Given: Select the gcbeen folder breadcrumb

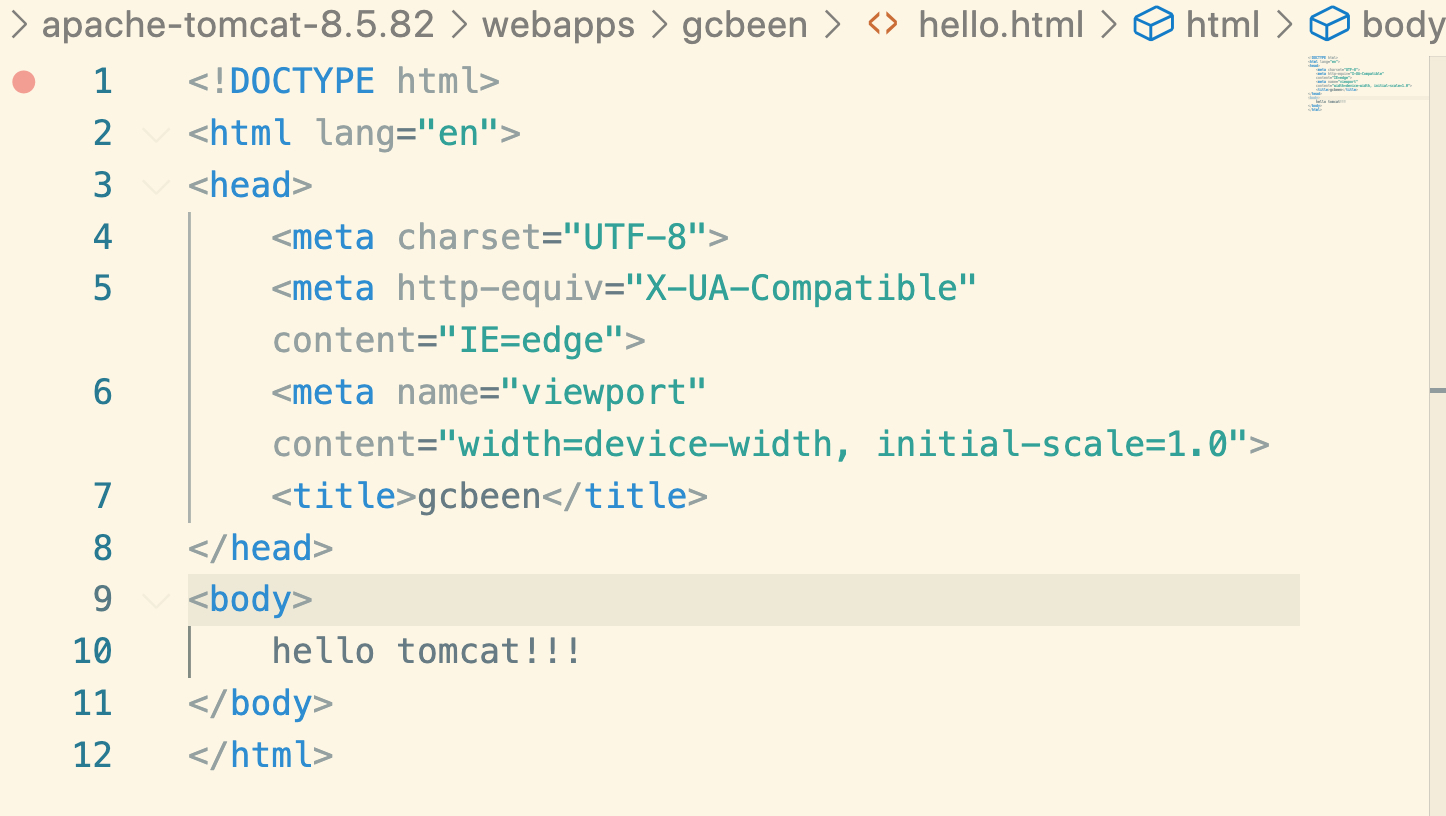Looking at the screenshot, I should tap(744, 25).
